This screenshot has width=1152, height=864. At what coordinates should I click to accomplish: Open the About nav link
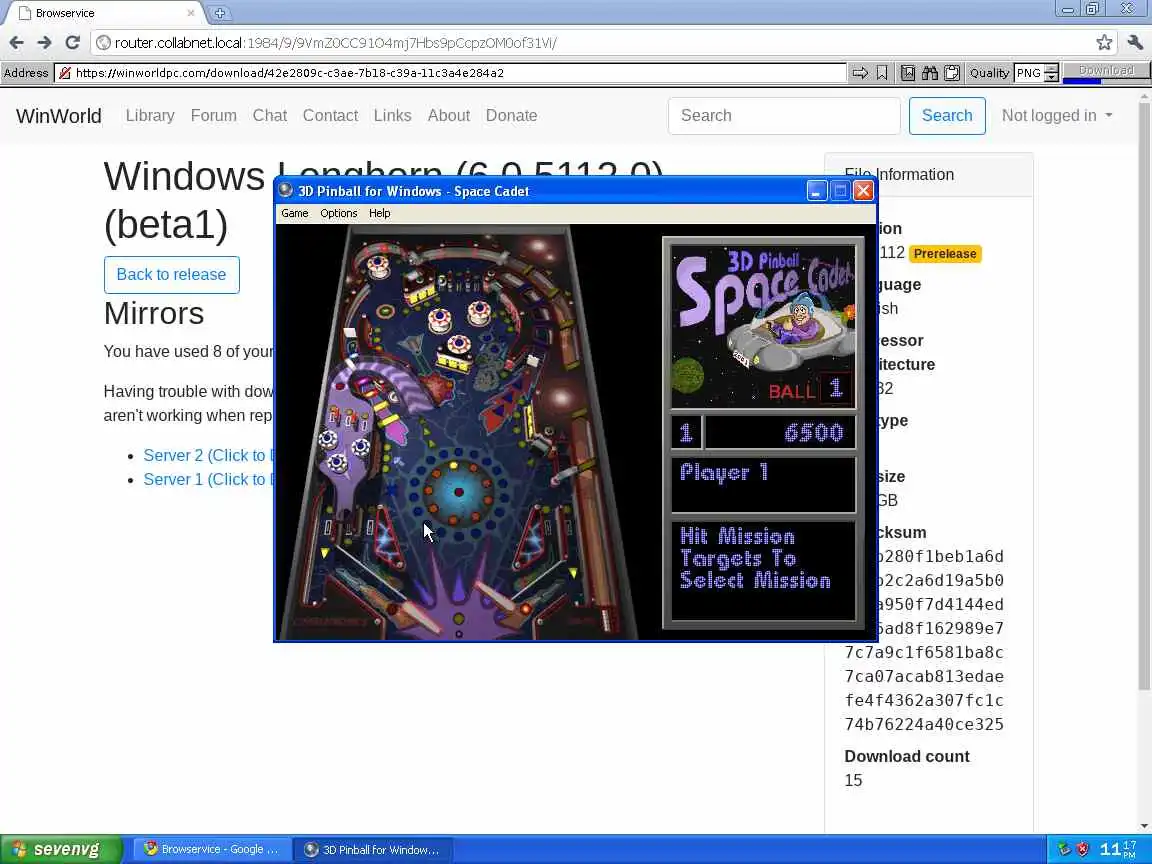[x=449, y=115]
